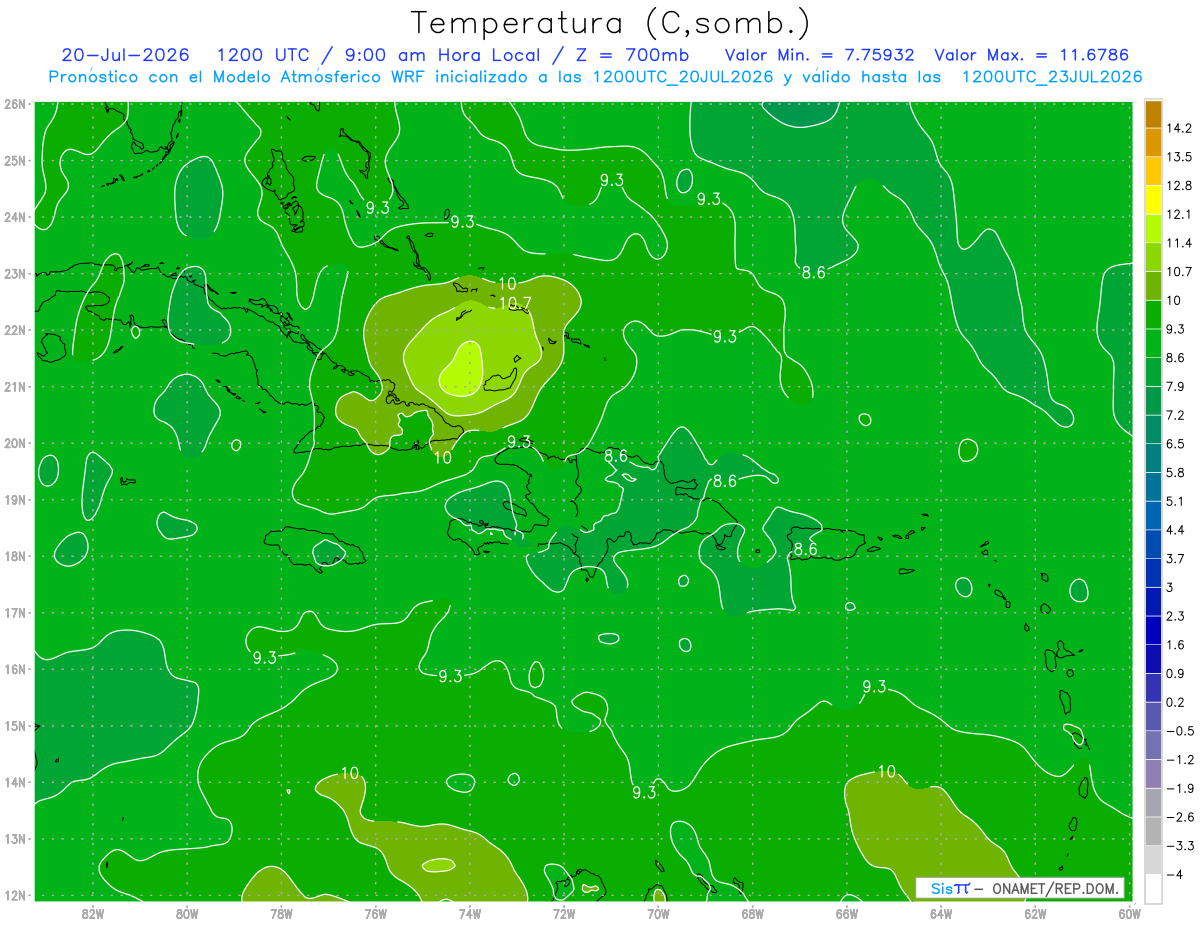Click the 0.9 color scale label
This screenshot has width=1200, height=927.
tap(1176, 674)
